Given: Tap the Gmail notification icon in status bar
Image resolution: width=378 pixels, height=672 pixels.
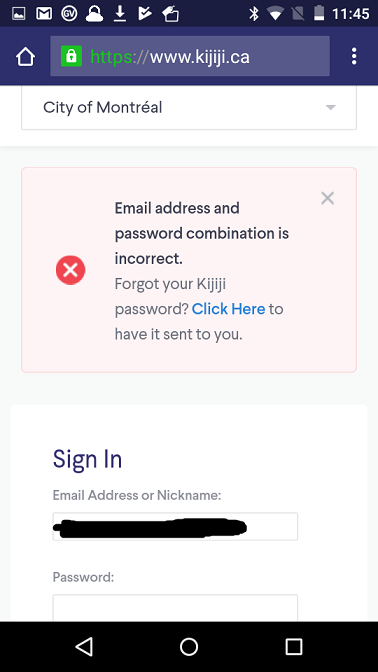Looking at the screenshot, I should coord(44,14).
